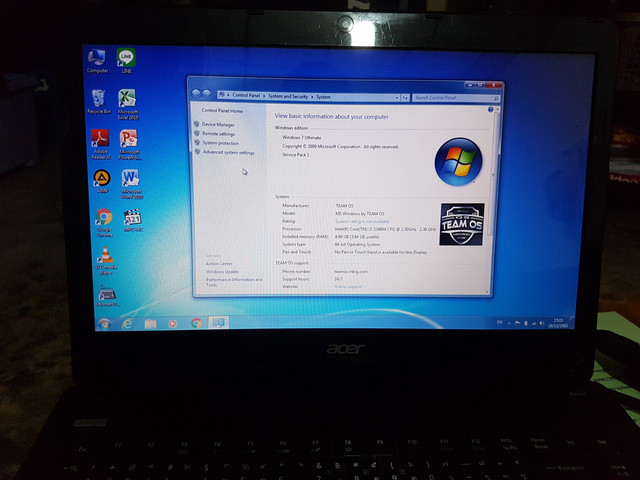Image resolution: width=640 pixels, height=480 pixels.
Task: Click the Forward navigation button
Action: (207, 95)
